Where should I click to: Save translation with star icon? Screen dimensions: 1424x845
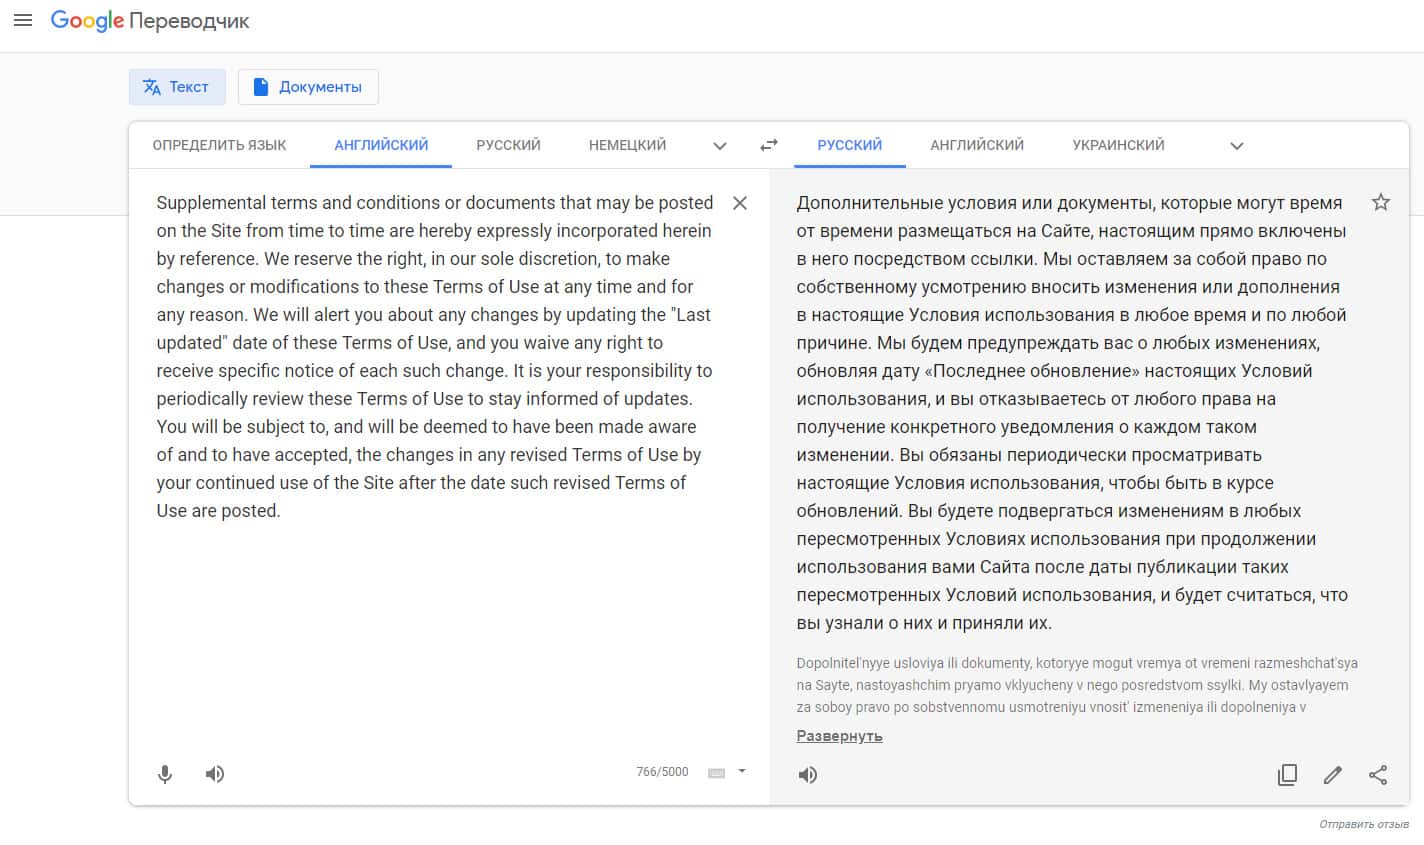[x=1380, y=203]
